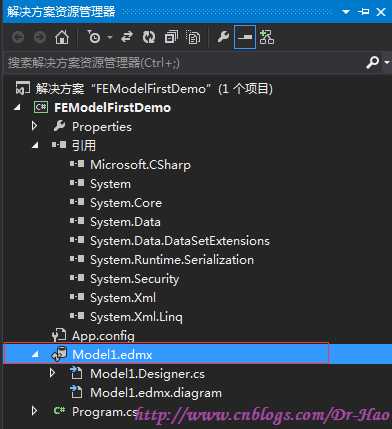This screenshot has height=429, width=392.
Task: Click reference icon beside System.Security
Action: [x=77, y=278]
